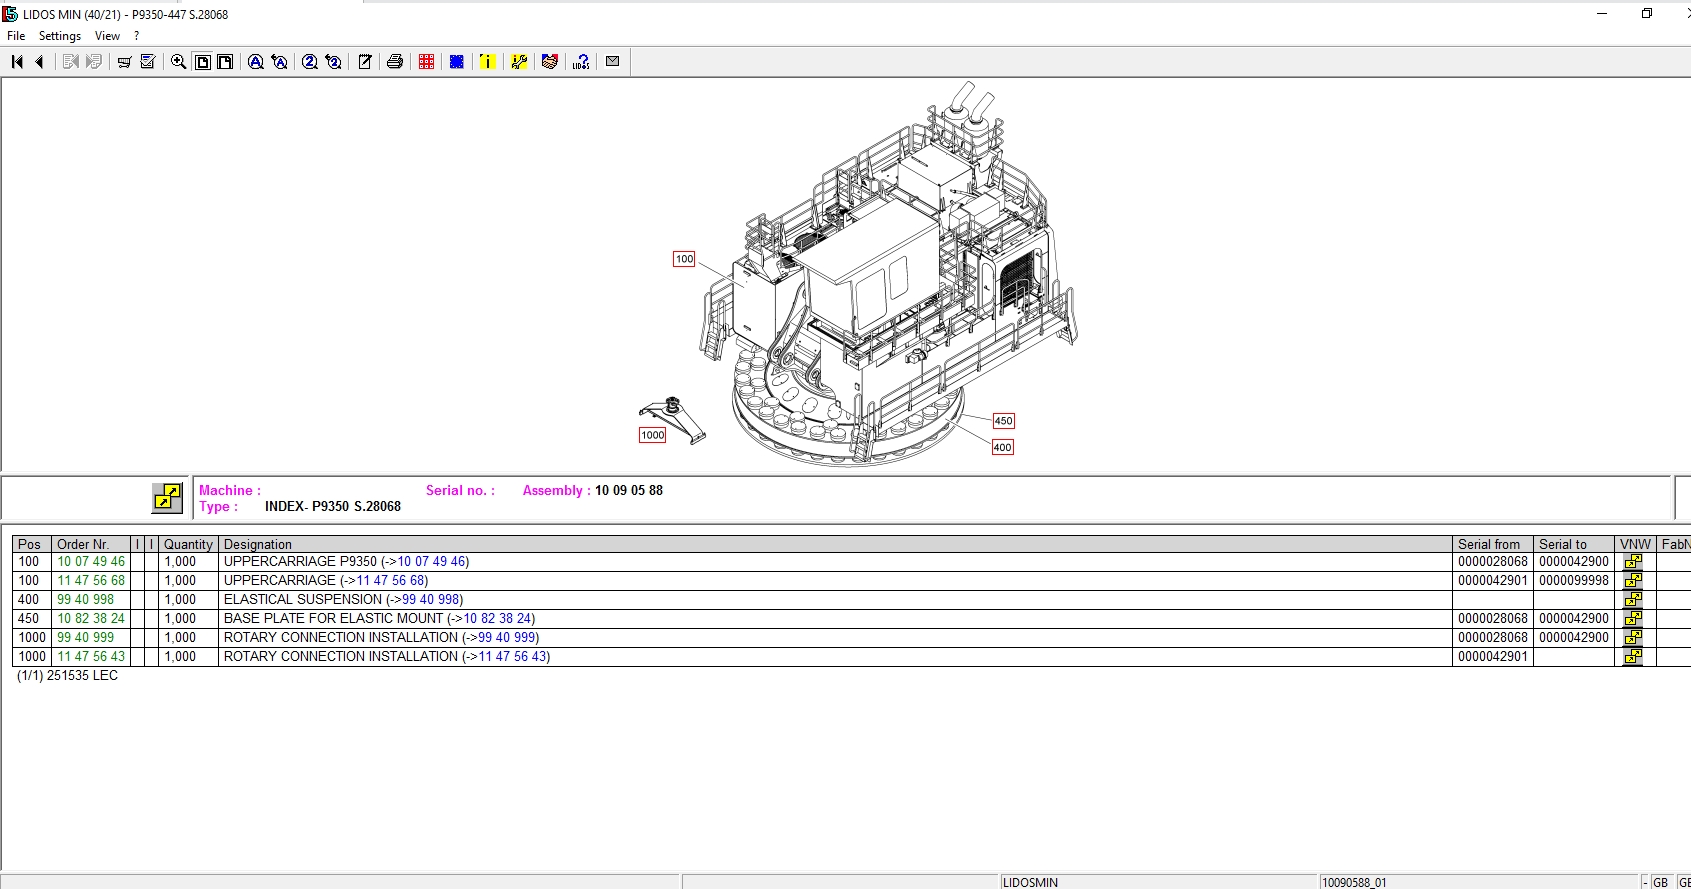Open order number link 99 40 999

85,638
